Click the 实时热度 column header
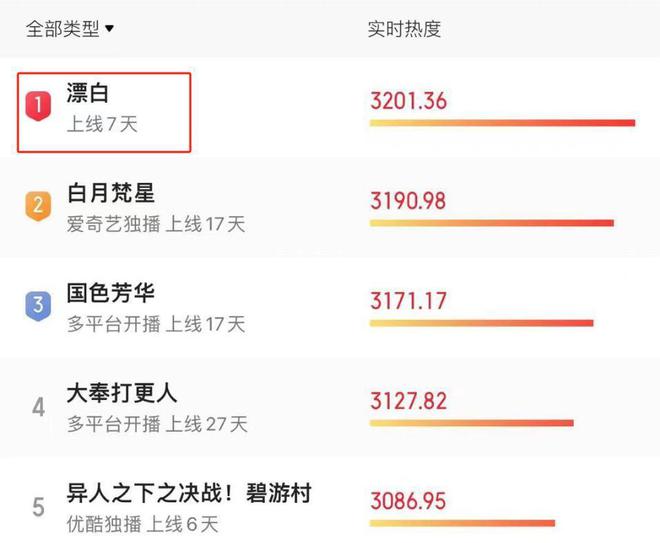The height and width of the screenshot is (543, 660). 404,29
